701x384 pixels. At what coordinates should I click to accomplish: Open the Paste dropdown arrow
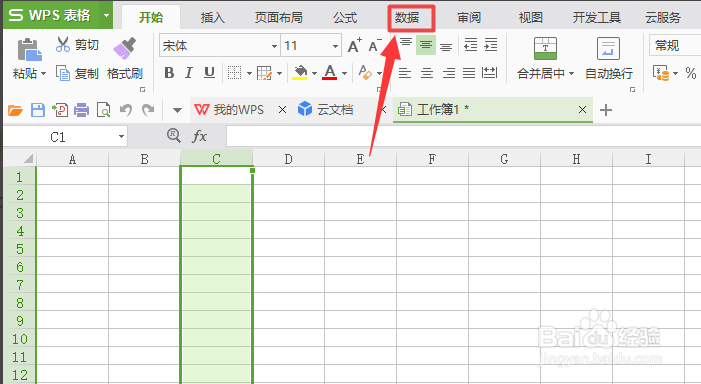tap(43, 73)
